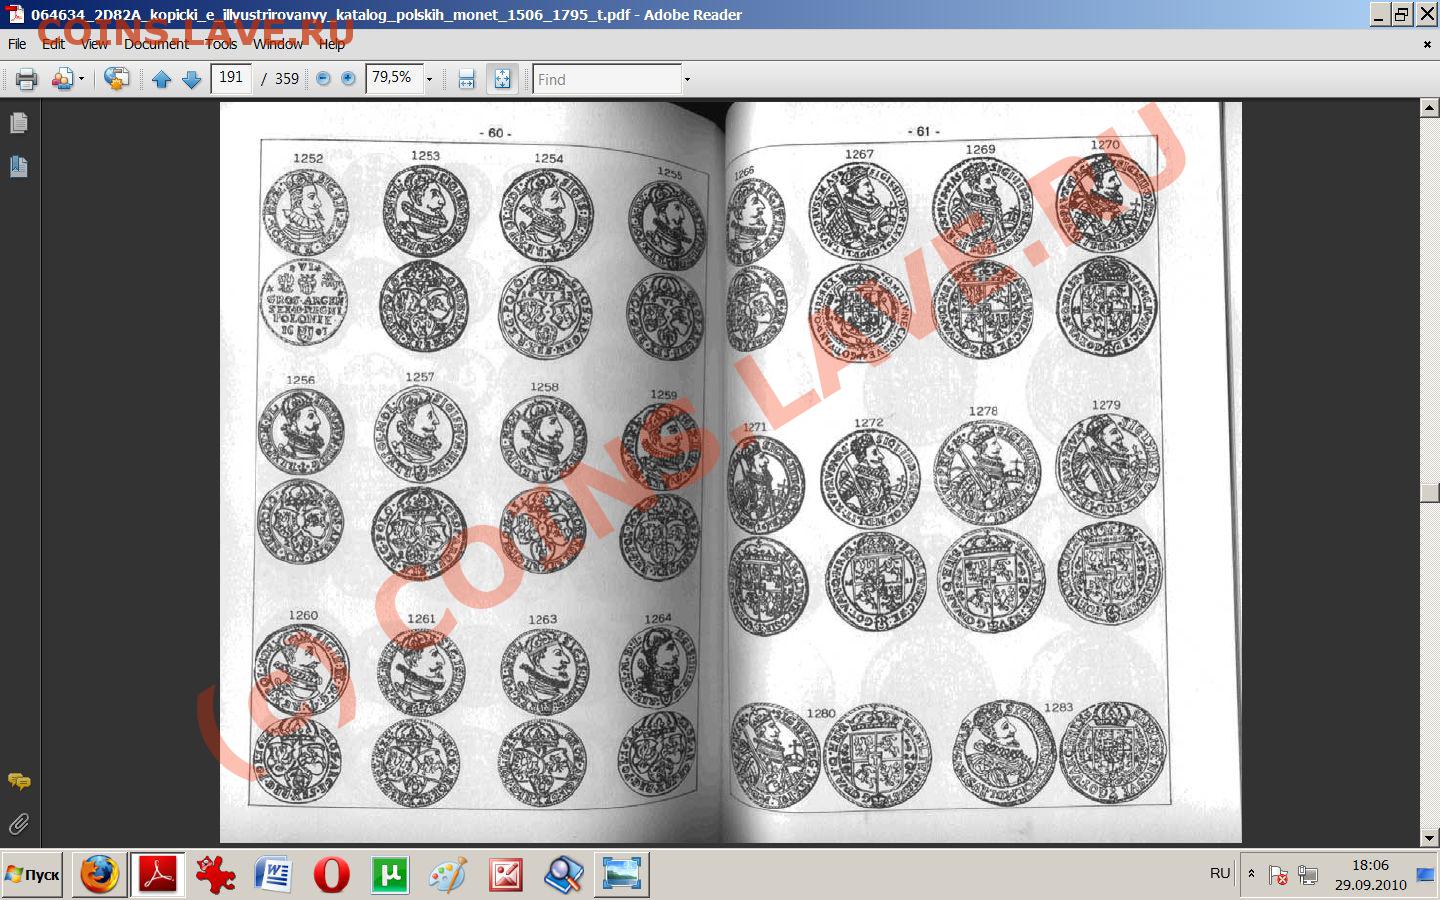Toggle fit one full page view
The height and width of the screenshot is (900, 1440).
pyautogui.click(x=502, y=79)
